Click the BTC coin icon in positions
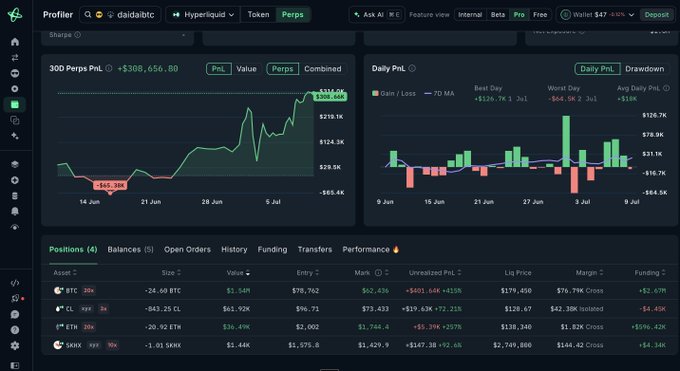Image resolution: width=680 pixels, height=371 pixels. click(59, 290)
